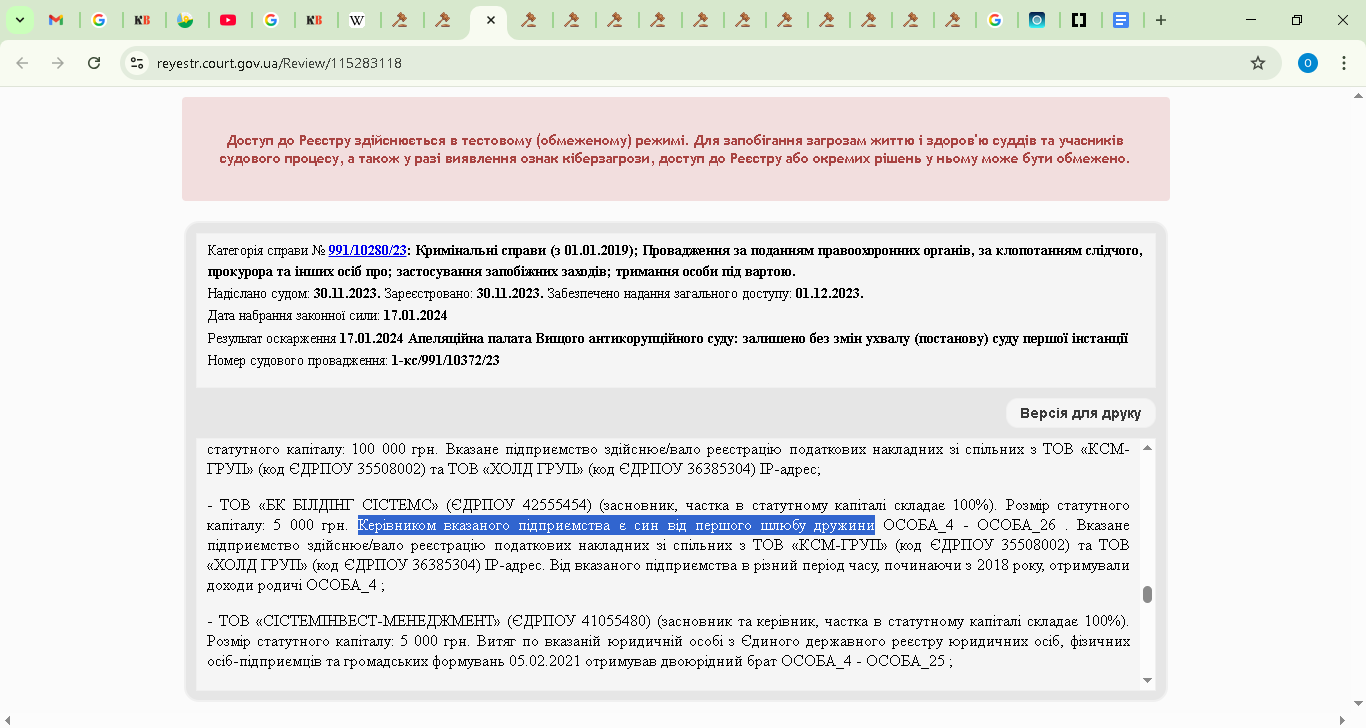Expand the tab search dropdown
This screenshot has width=1366, height=728.
(x=19, y=20)
